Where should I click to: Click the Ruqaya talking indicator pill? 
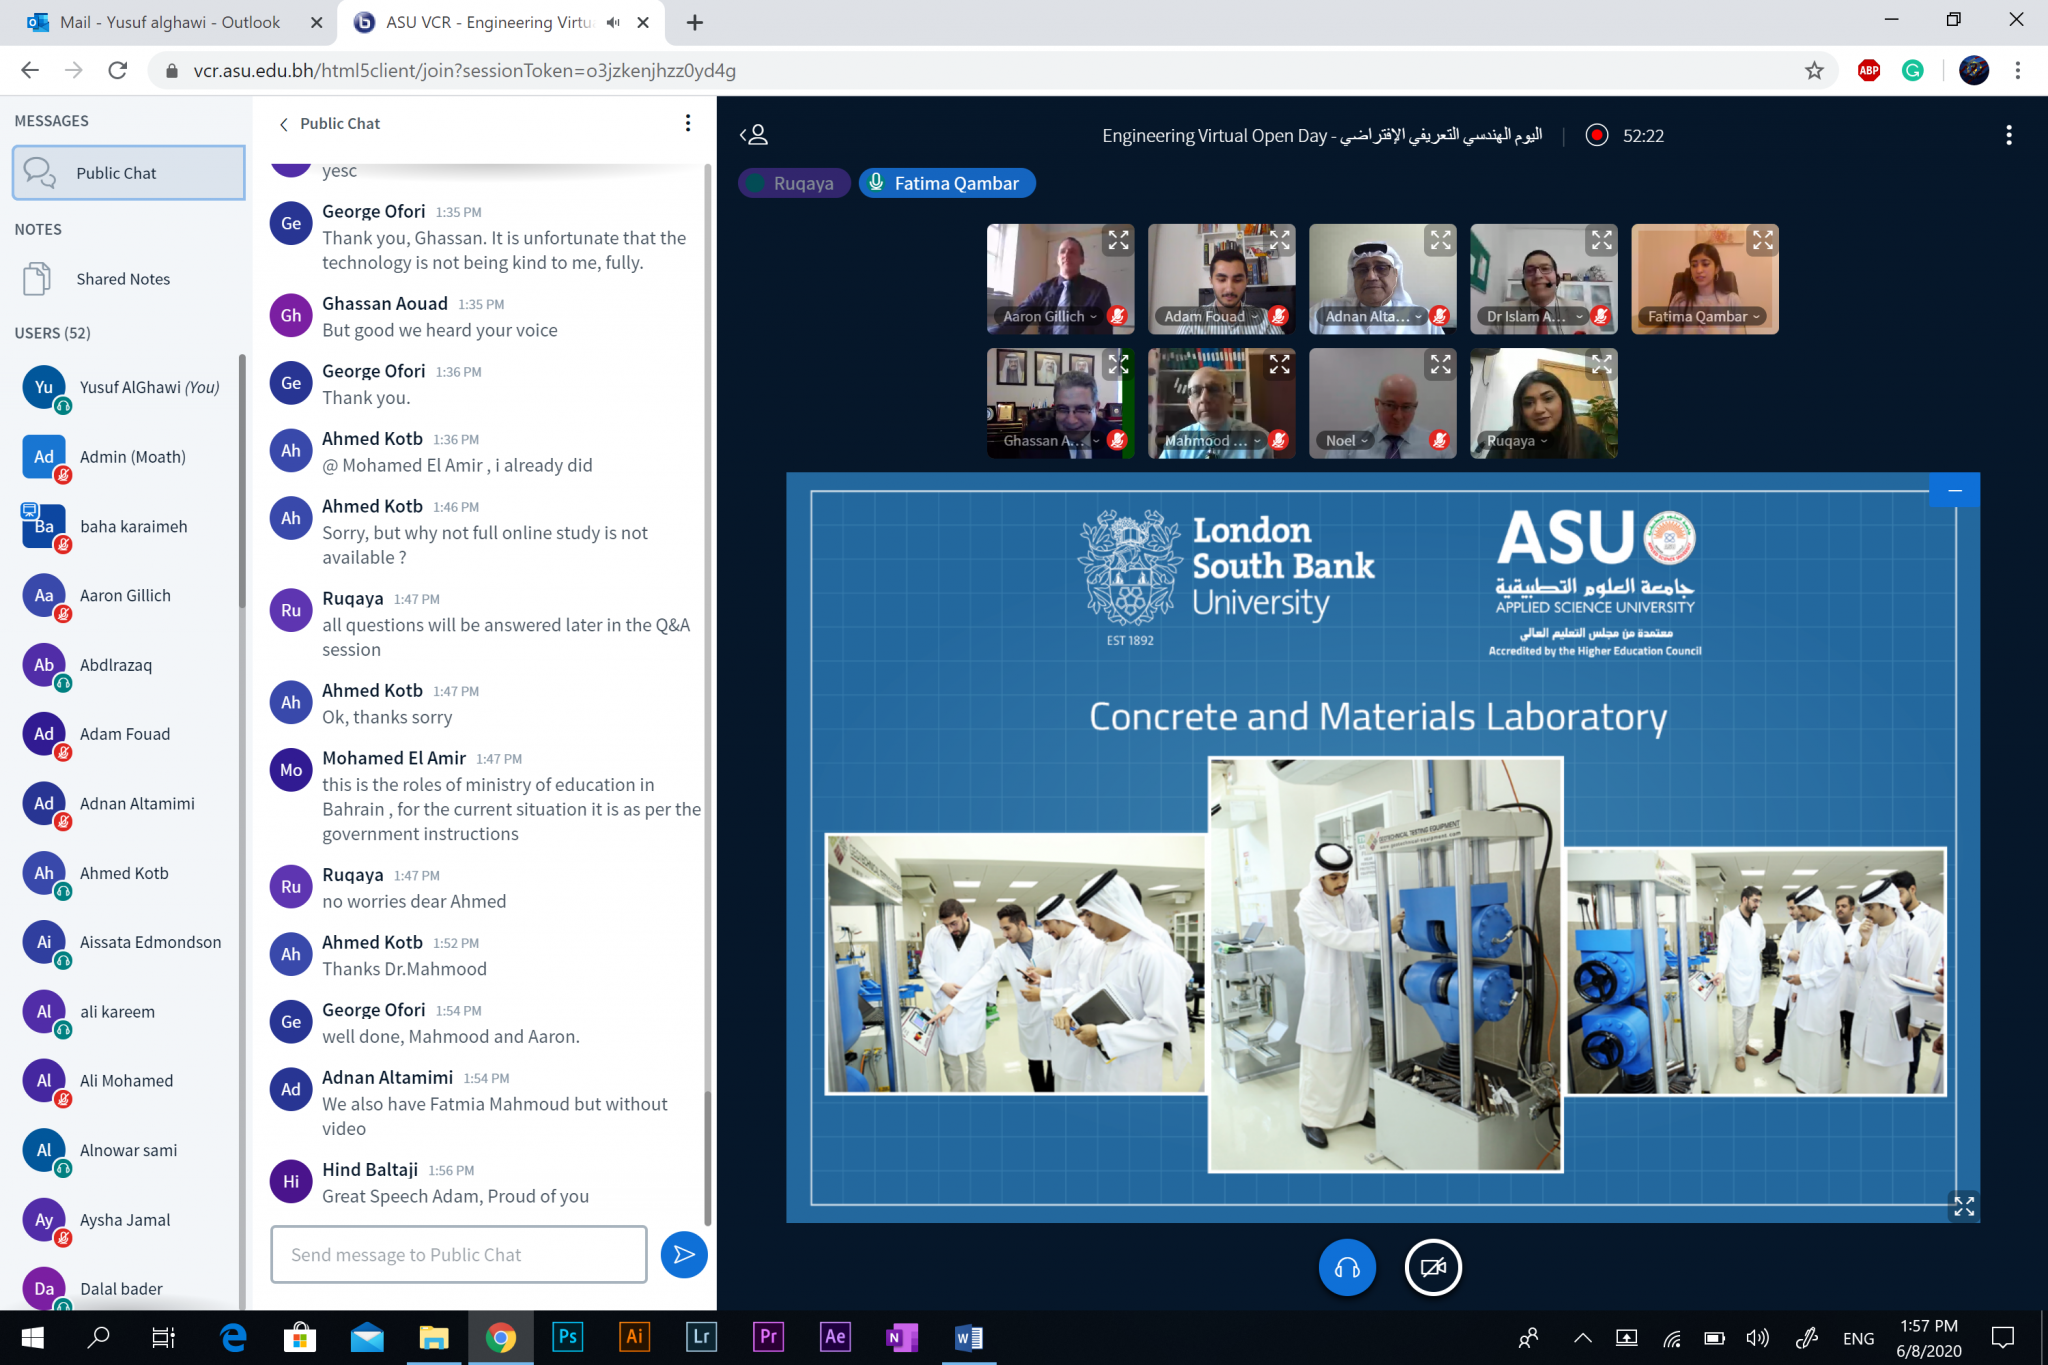(794, 183)
